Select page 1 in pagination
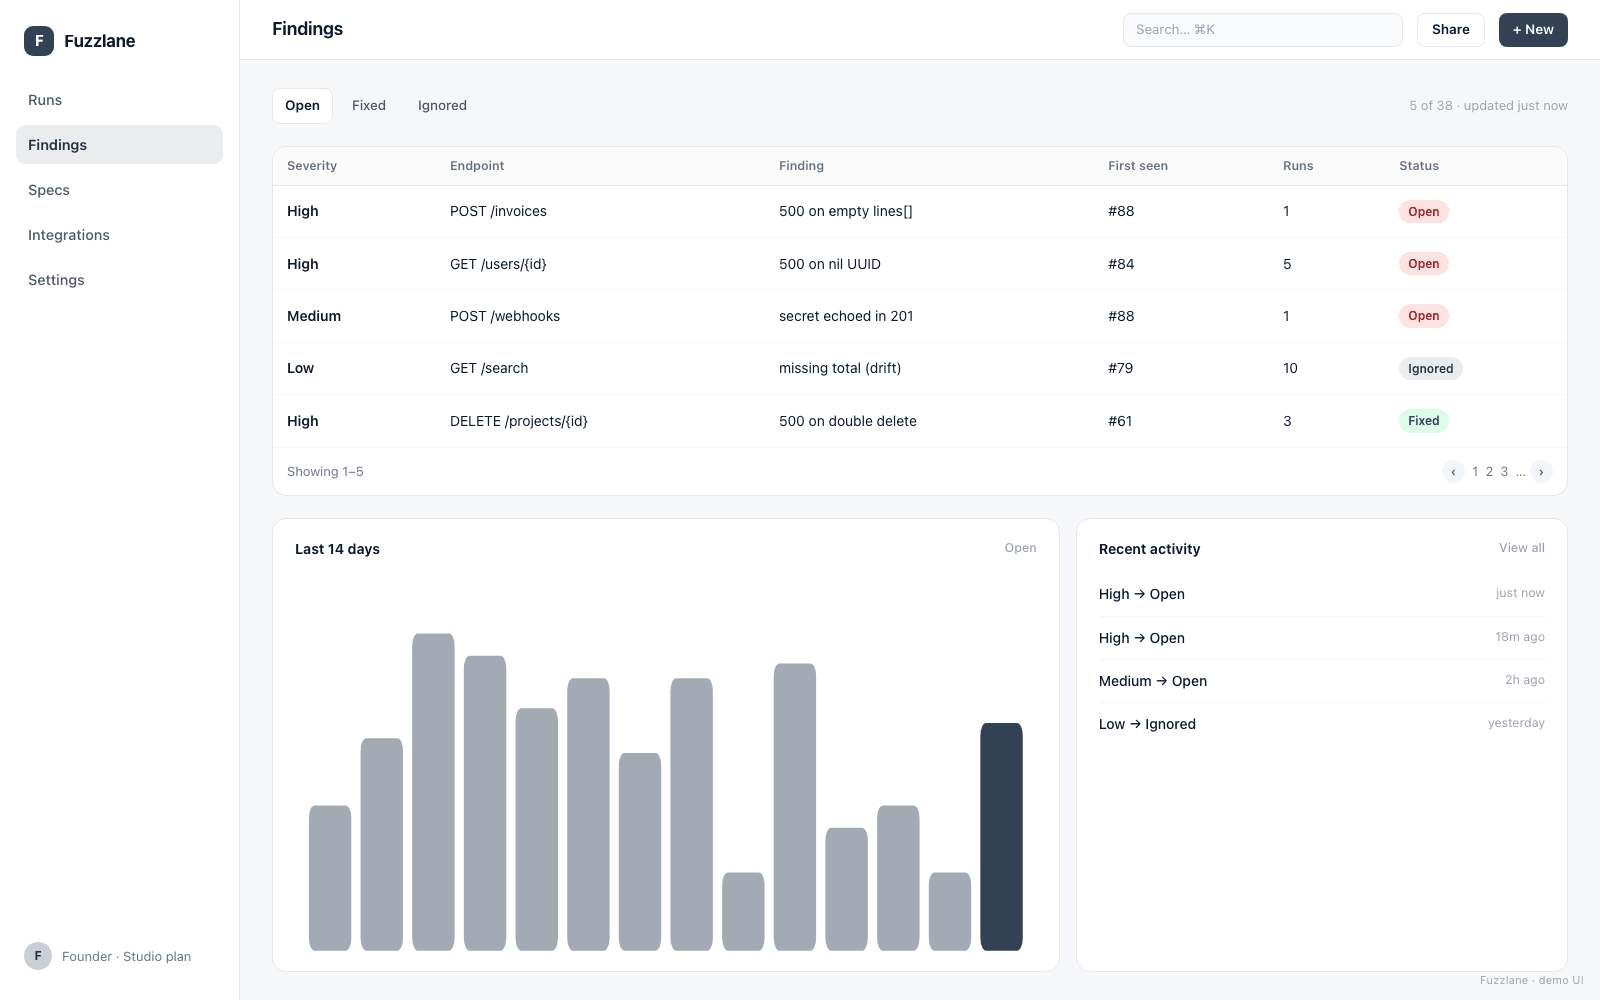 tap(1475, 472)
